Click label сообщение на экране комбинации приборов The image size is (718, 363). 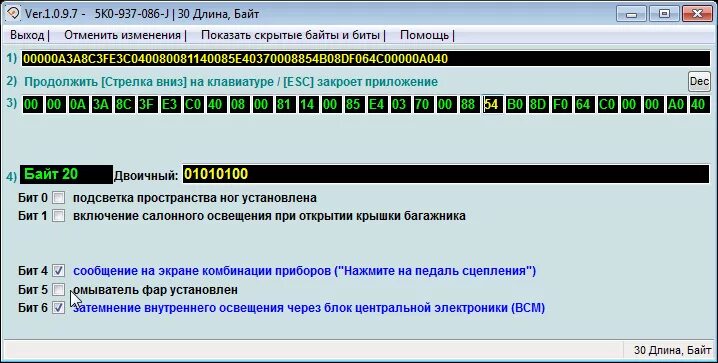coord(305,271)
